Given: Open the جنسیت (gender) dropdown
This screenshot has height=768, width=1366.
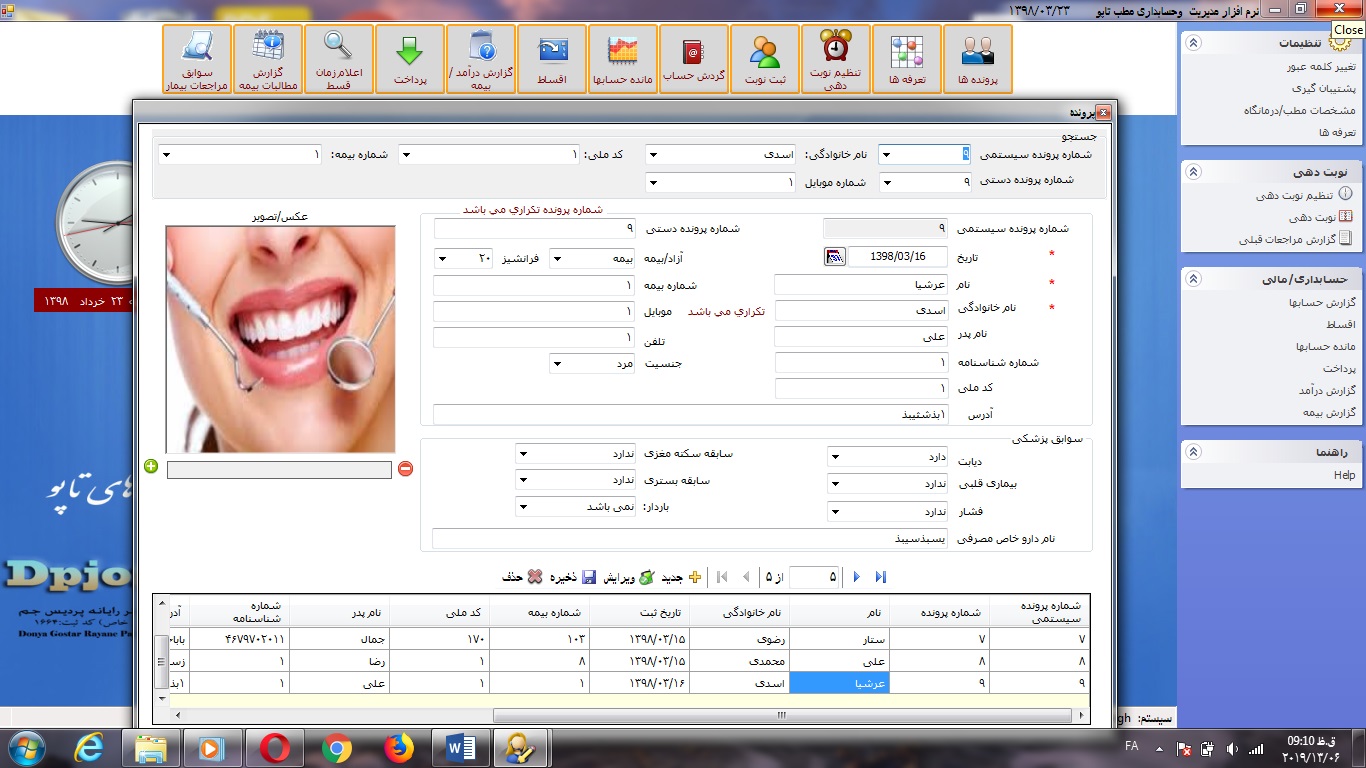Looking at the screenshot, I should tap(557, 364).
